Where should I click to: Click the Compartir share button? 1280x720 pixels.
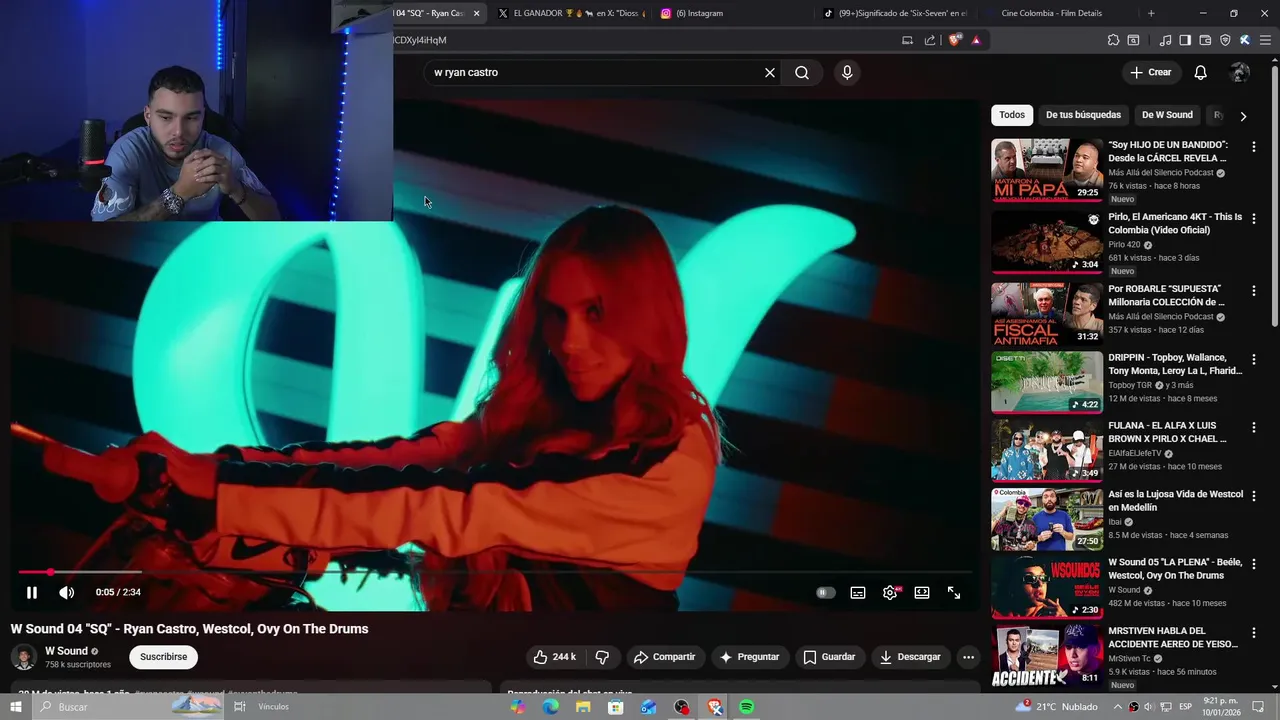tap(665, 657)
